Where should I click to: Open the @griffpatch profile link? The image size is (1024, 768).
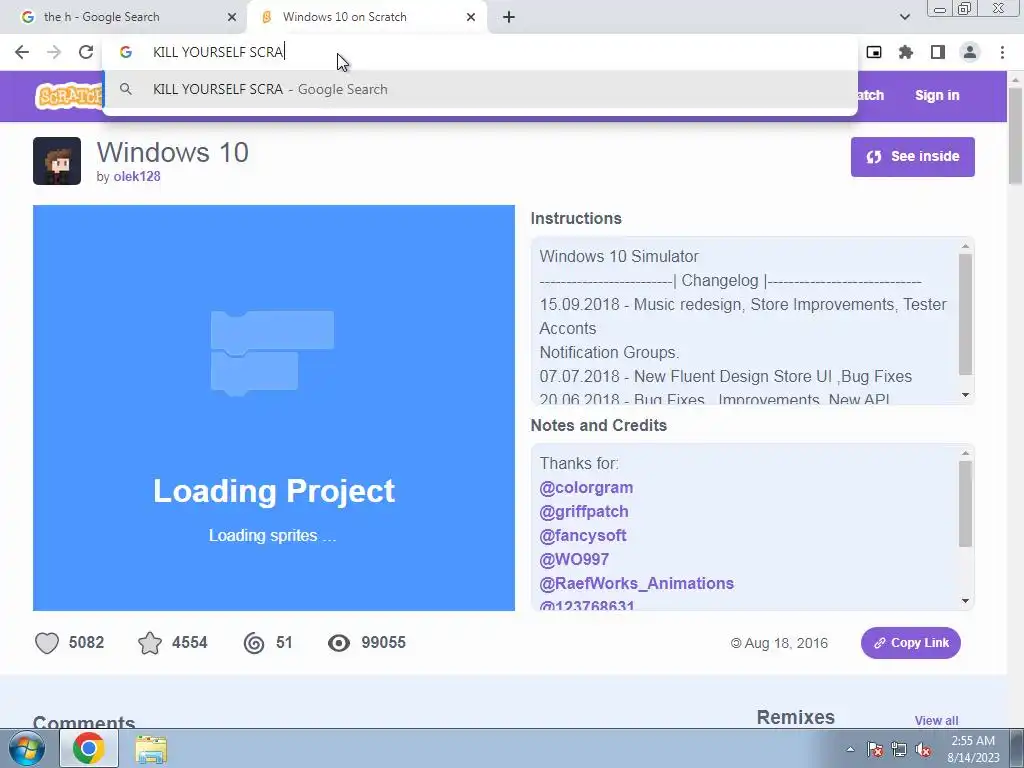584,512
